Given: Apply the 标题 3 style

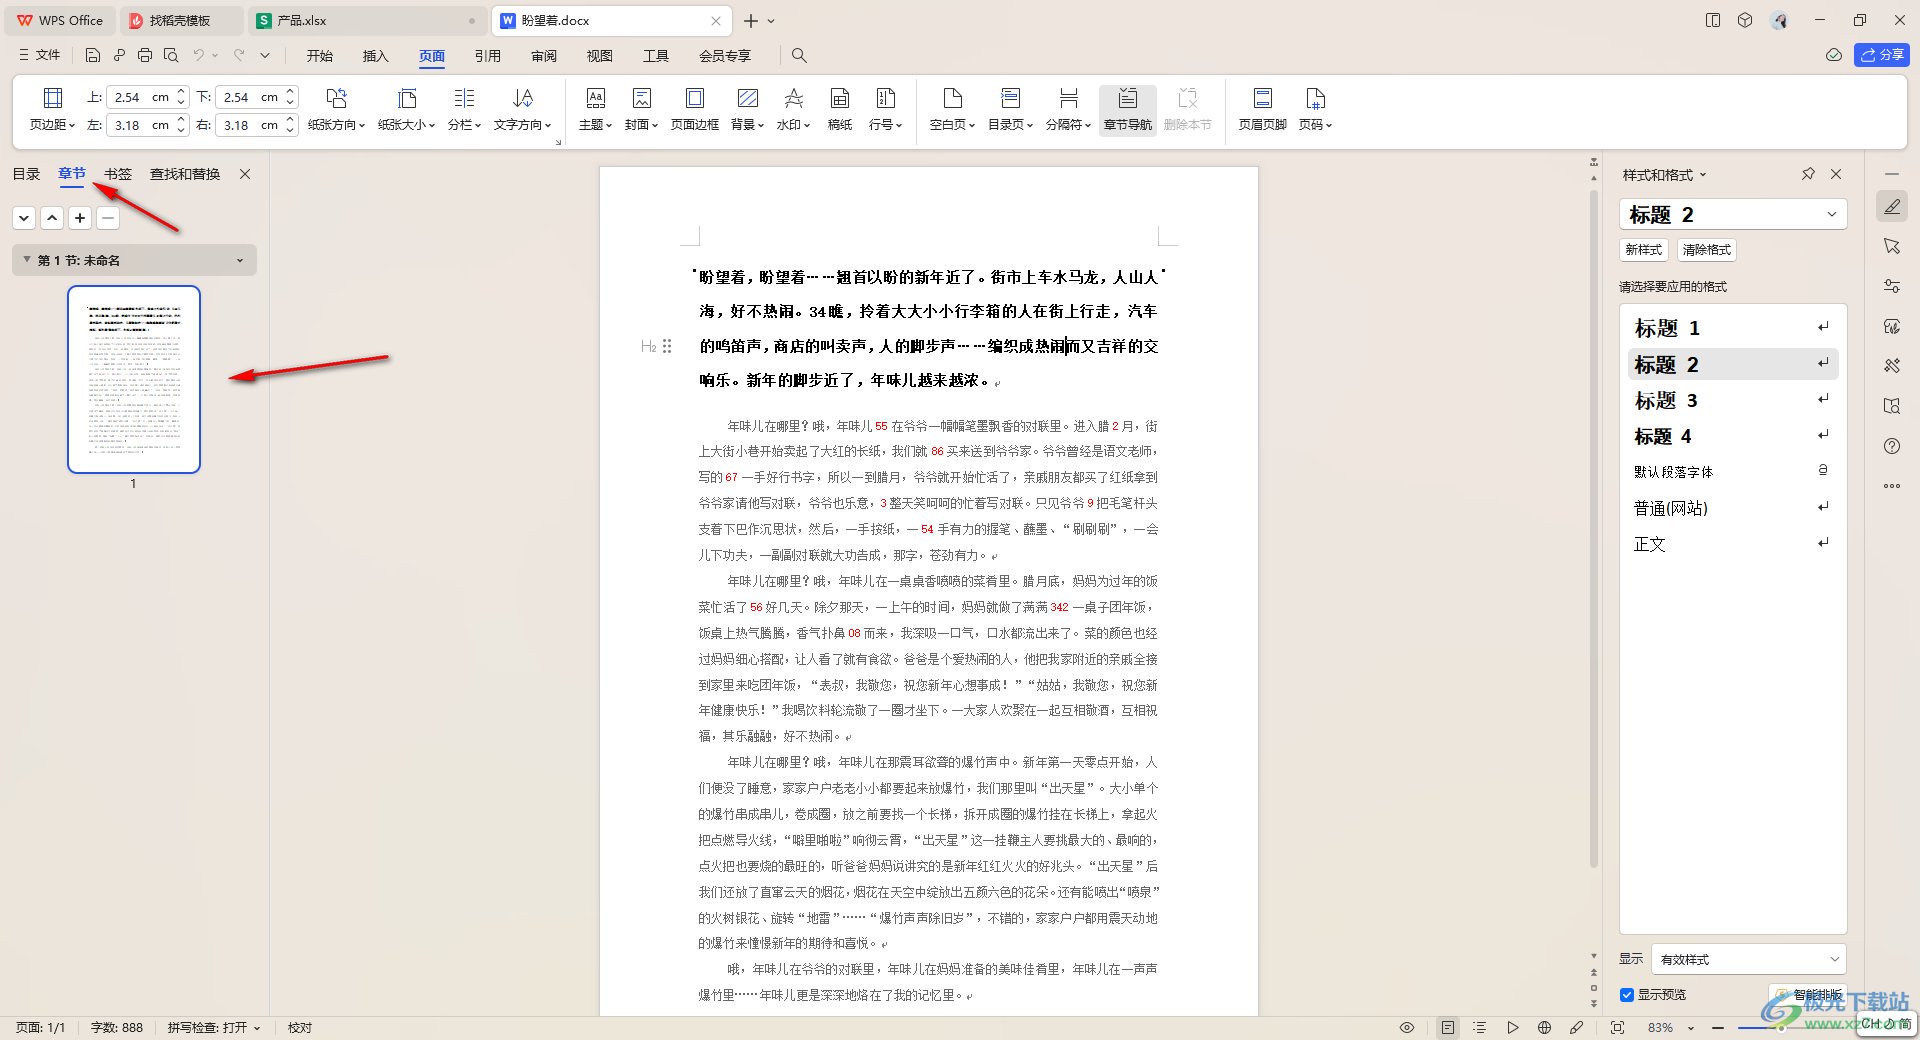Looking at the screenshot, I should click(x=1733, y=400).
